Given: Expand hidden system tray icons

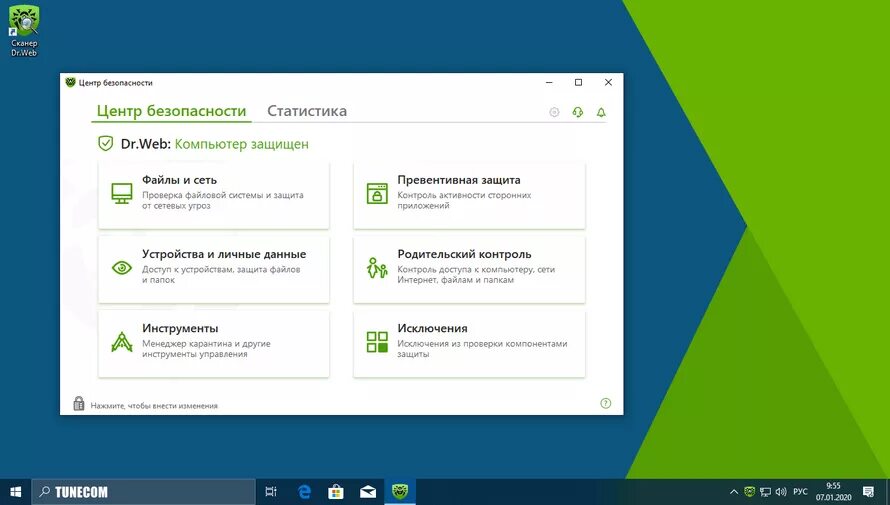Looking at the screenshot, I should click(734, 492).
